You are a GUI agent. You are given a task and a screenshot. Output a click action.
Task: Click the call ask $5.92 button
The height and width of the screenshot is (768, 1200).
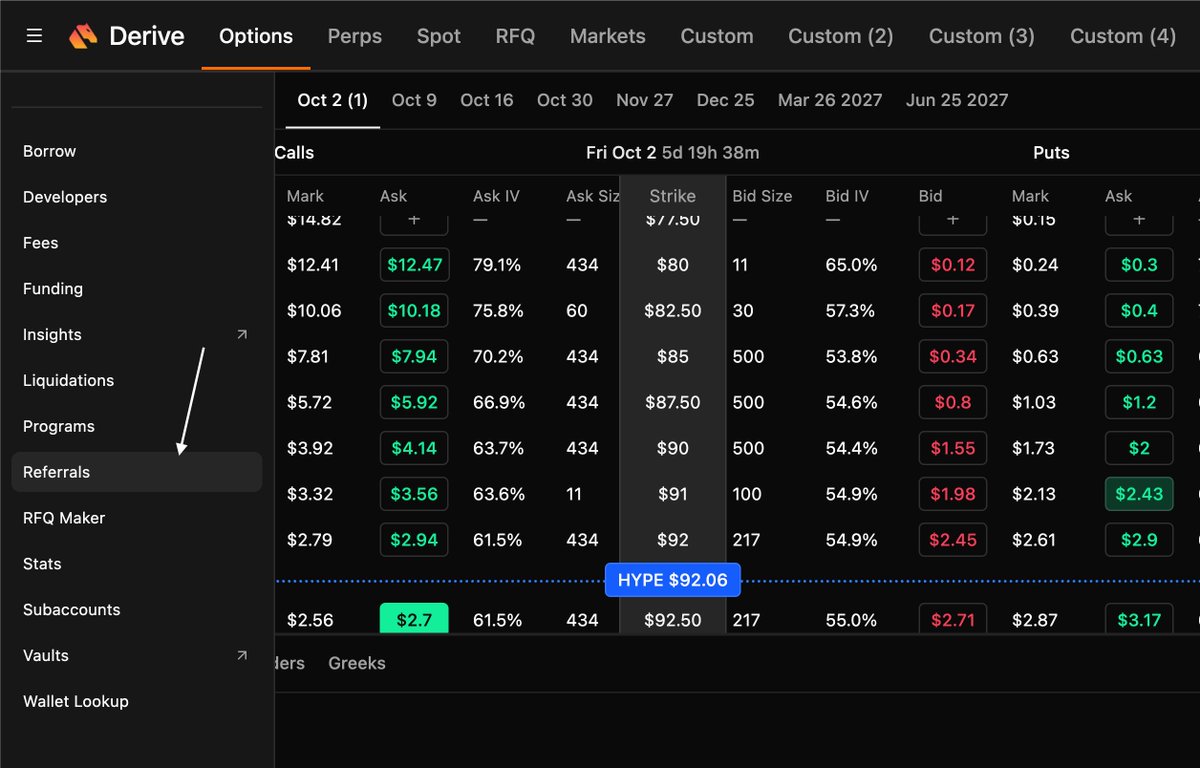414,403
